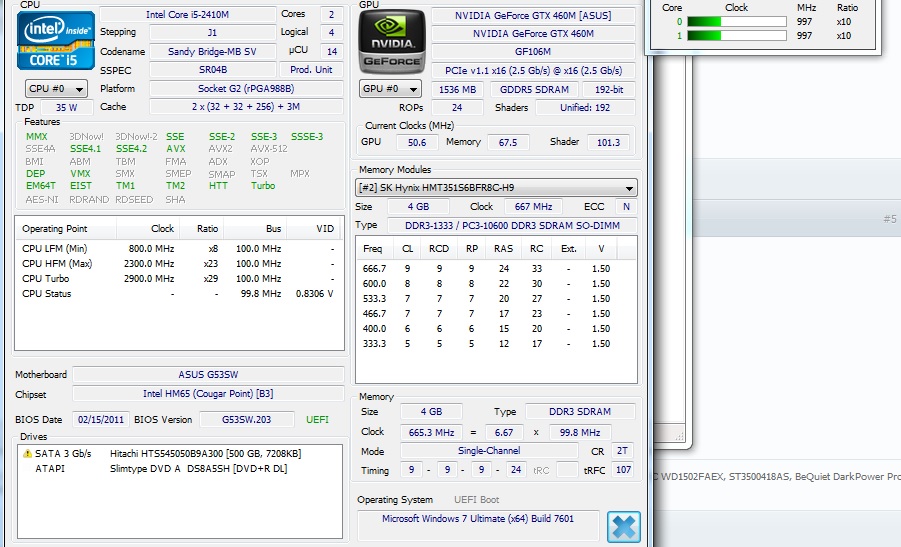Click the Freq column header in timings

pyautogui.click(x=372, y=248)
